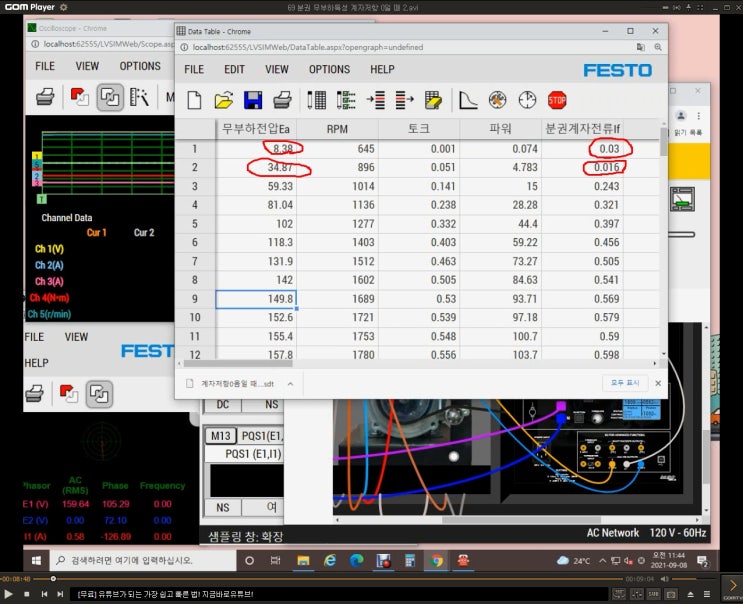Viewport: 743px width, 604px height.
Task: Click the site info icon beside localhost URL
Action: (184, 47)
